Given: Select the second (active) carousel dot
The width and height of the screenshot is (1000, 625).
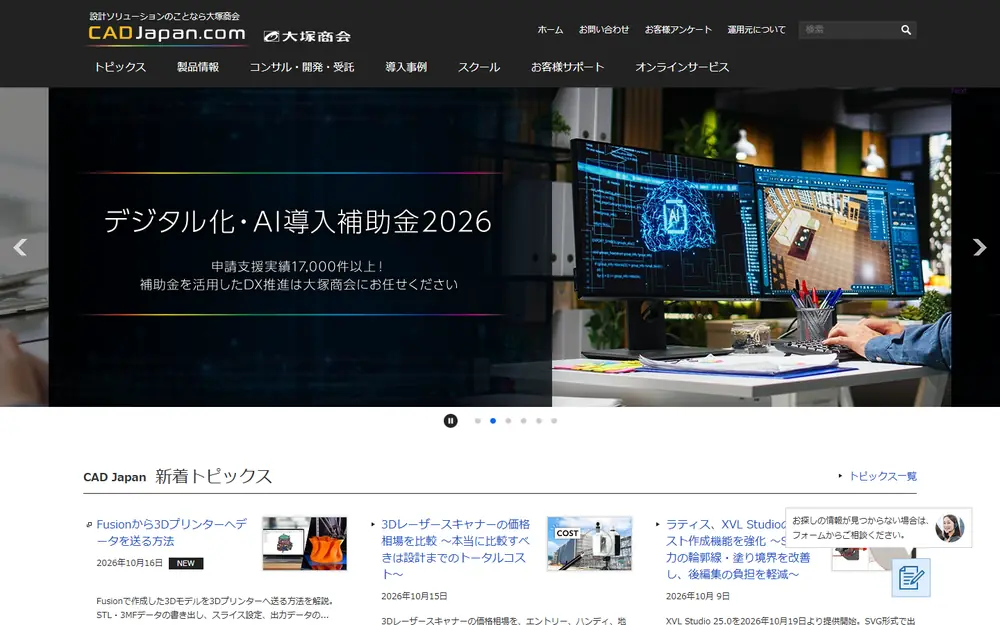Looking at the screenshot, I should click(x=493, y=421).
